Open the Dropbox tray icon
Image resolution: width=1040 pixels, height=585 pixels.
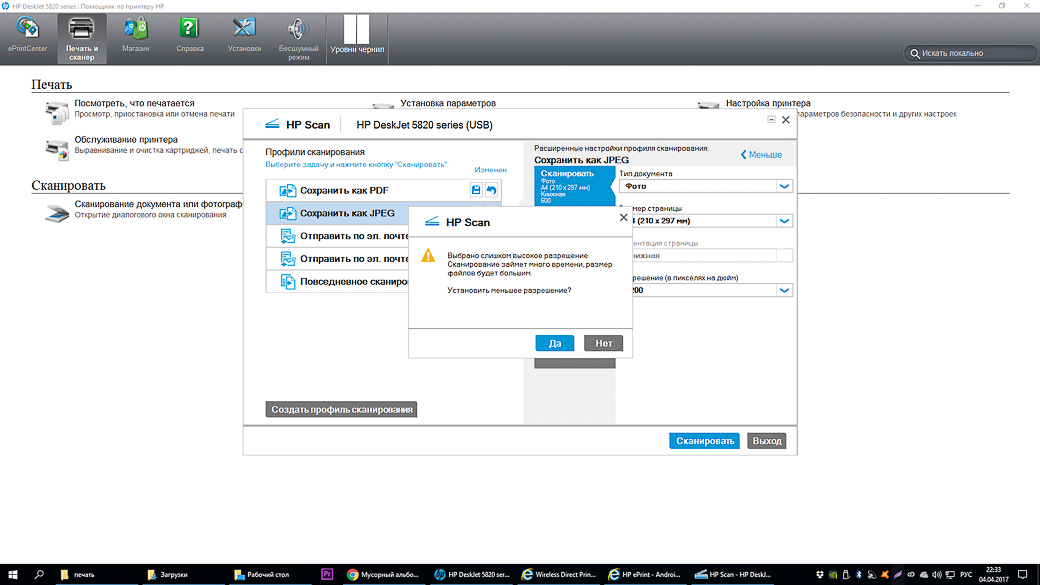click(x=820, y=574)
